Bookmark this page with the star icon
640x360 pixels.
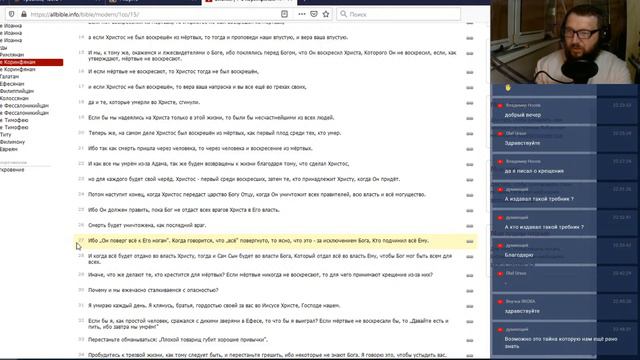(326, 14)
